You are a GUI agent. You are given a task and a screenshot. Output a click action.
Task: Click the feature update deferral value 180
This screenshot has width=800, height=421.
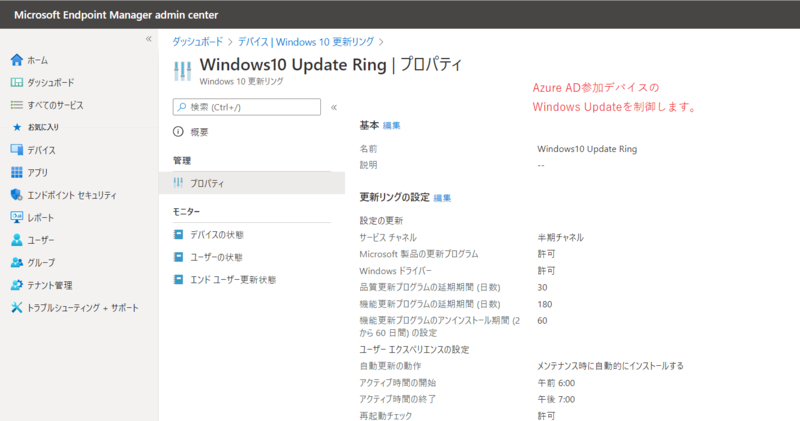click(544, 304)
